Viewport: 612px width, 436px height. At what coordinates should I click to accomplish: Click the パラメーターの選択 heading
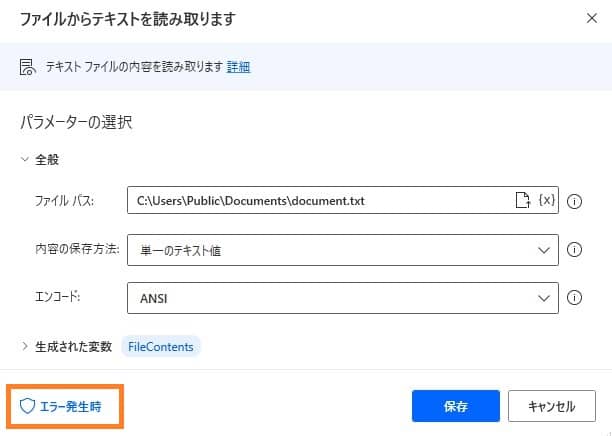77,123
